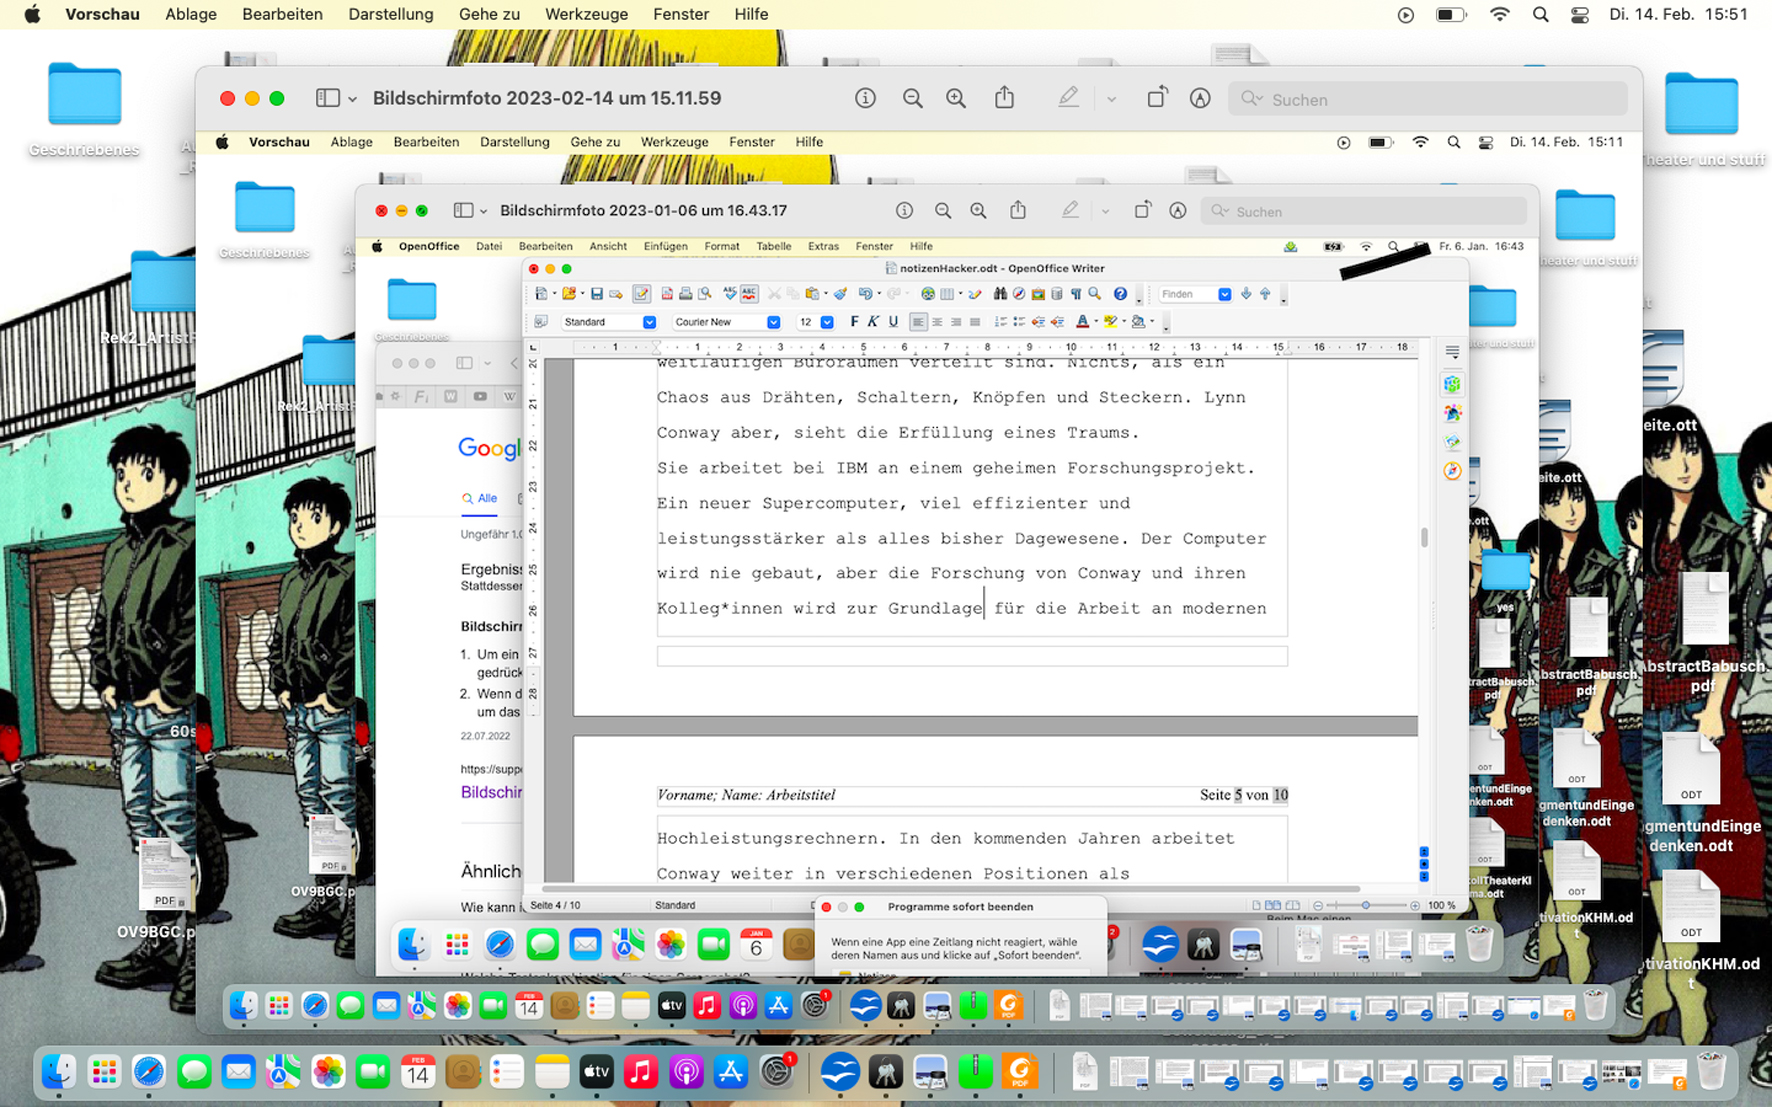Switch to OpenOffice in the bottom Dock
The height and width of the screenshot is (1107, 1772).
[x=840, y=1072]
